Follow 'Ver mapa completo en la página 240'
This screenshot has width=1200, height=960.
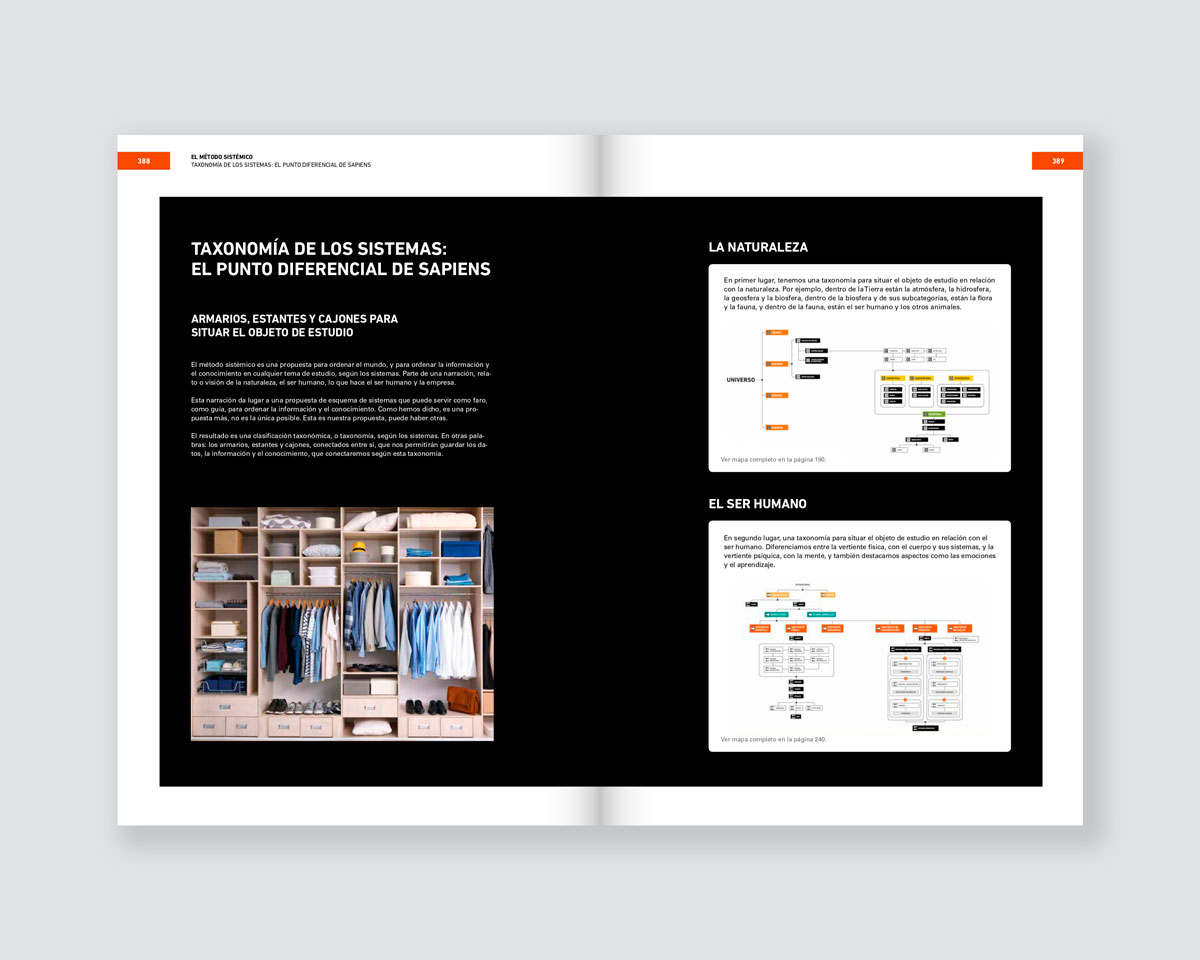[773, 740]
